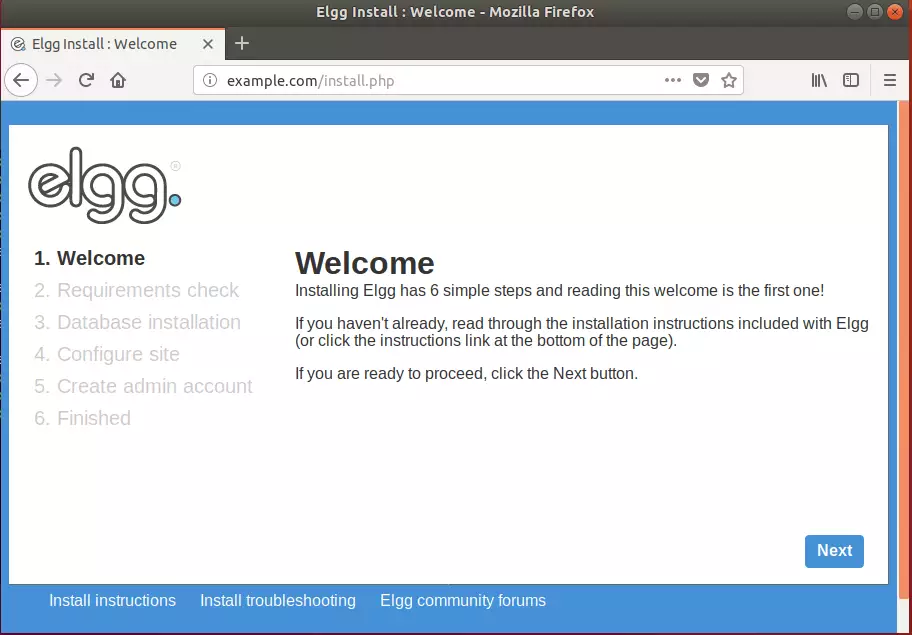
Task: Select step '3. Database installation'
Action: coord(137,322)
